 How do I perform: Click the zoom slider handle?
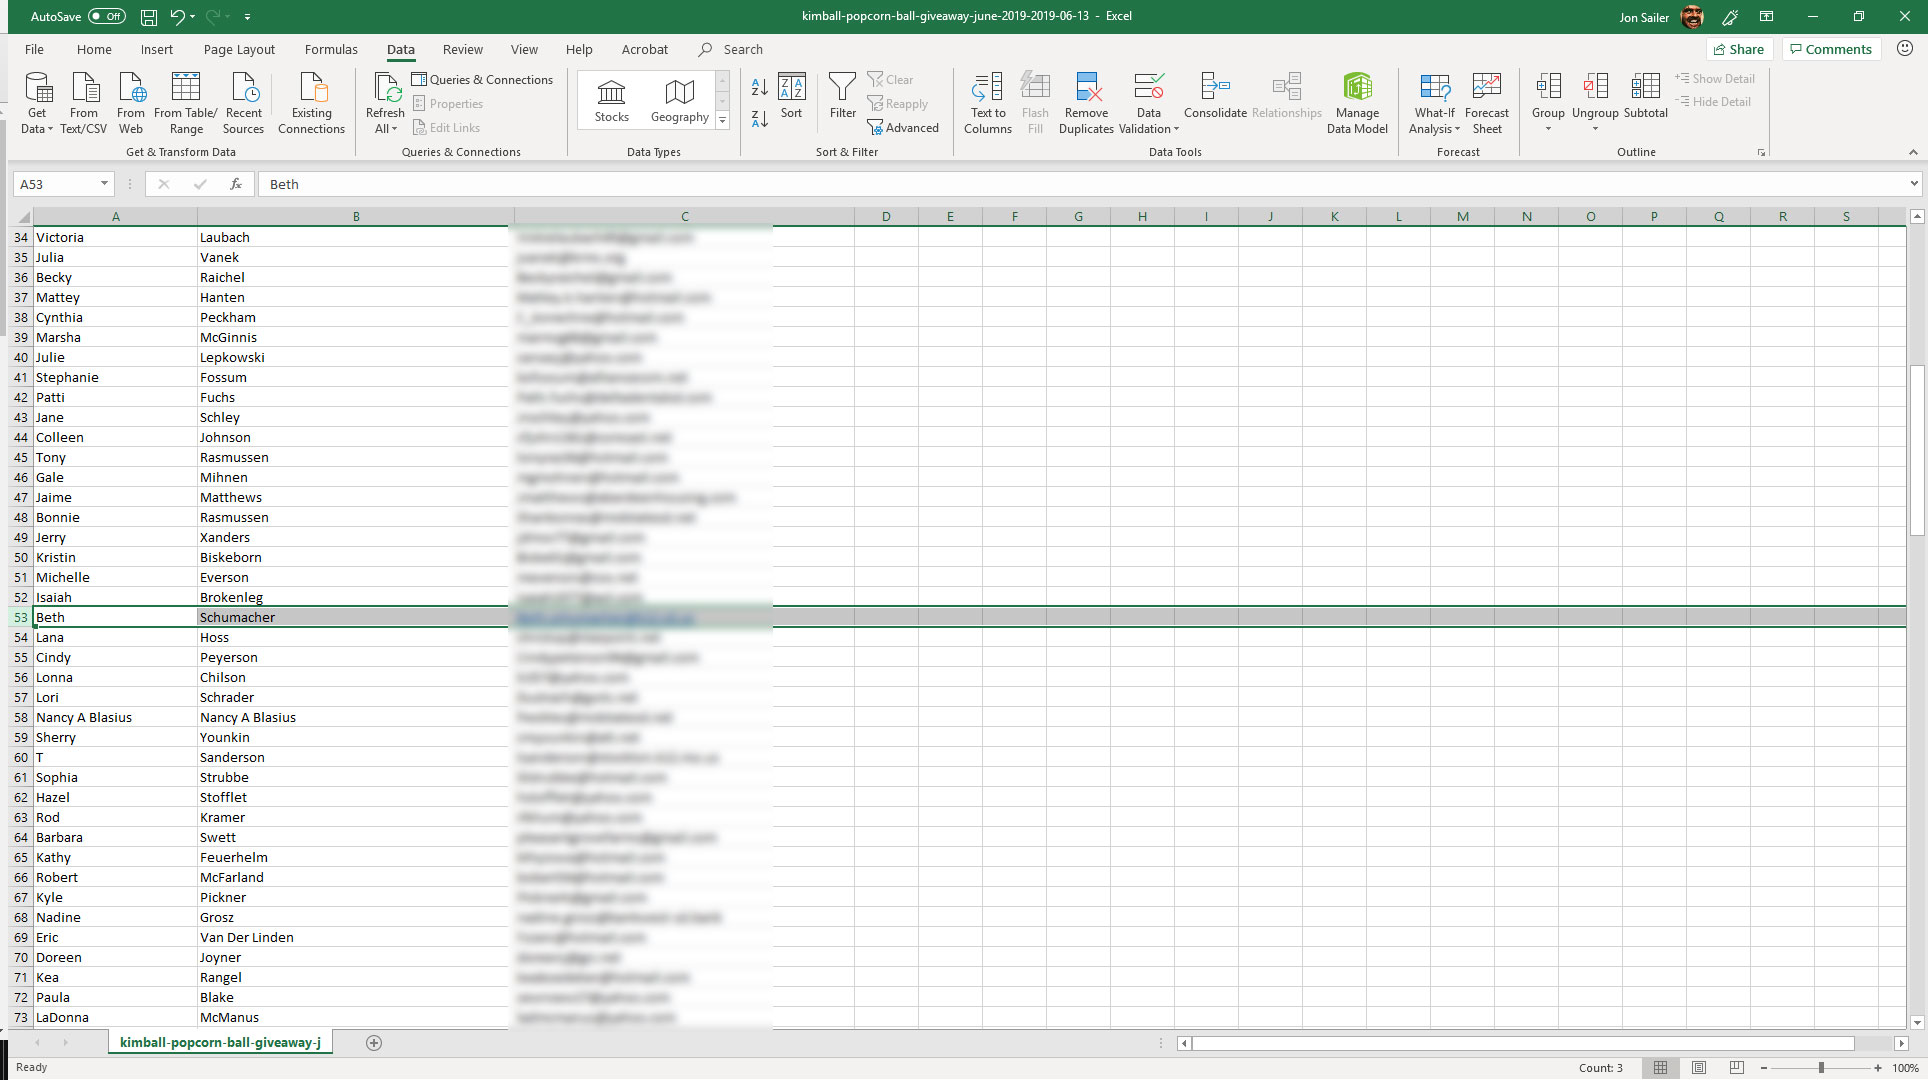coord(1821,1068)
